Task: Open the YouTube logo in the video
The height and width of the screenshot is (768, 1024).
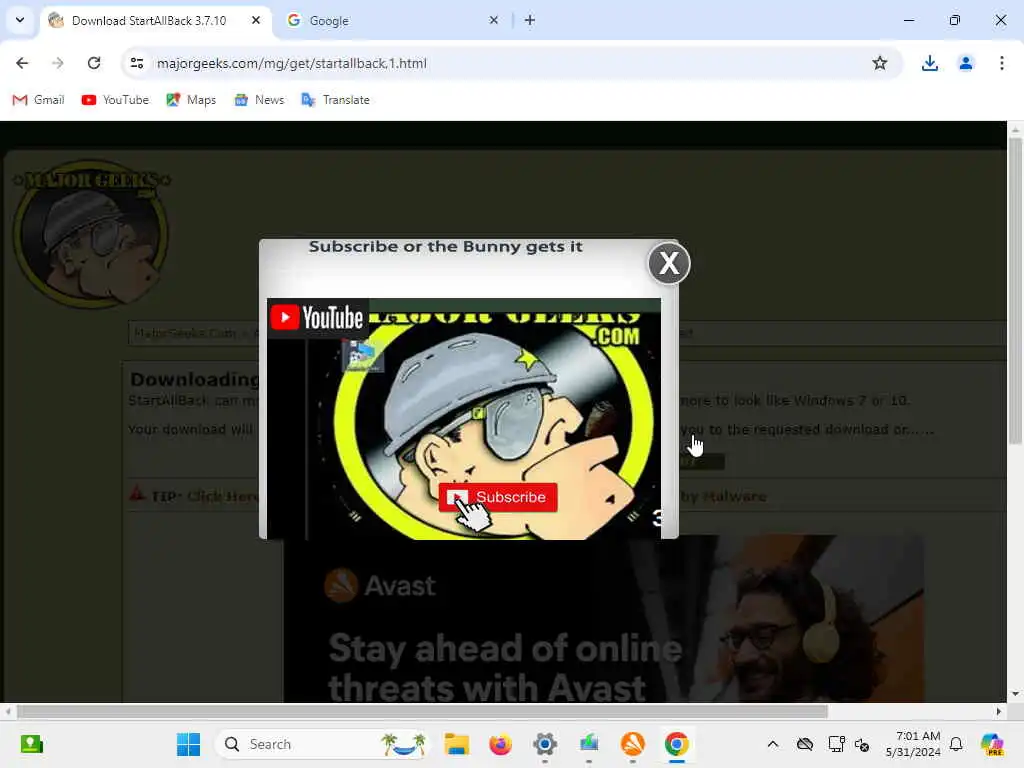Action: coord(317,318)
